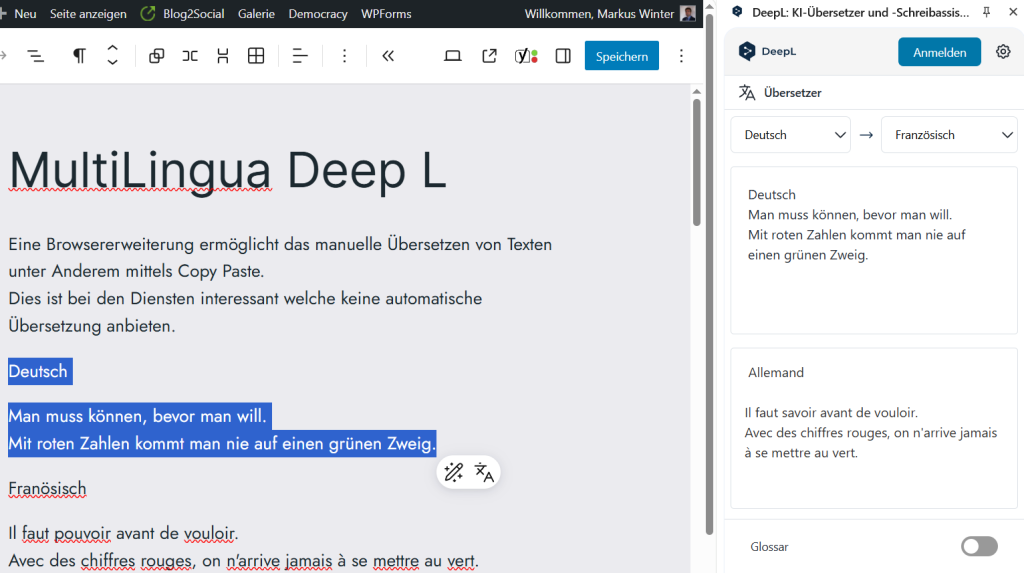The width and height of the screenshot is (1024, 573).
Task: Click into the DeepL source text box
Action: tap(874, 250)
